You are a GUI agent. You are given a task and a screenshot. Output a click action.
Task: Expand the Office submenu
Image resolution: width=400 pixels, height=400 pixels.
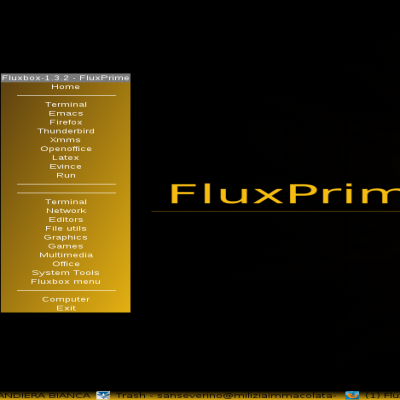pyautogui.click(x=66, y=264)
